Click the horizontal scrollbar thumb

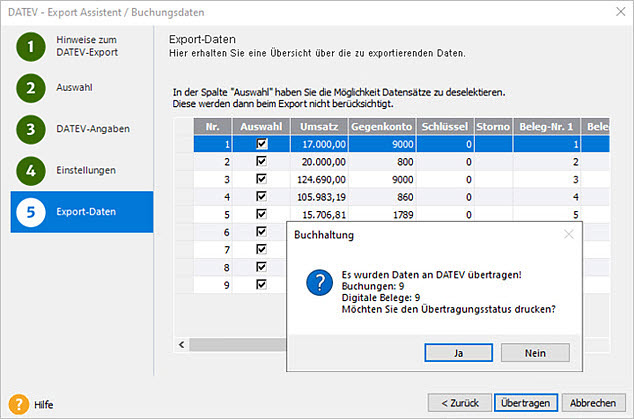(238, 345)
